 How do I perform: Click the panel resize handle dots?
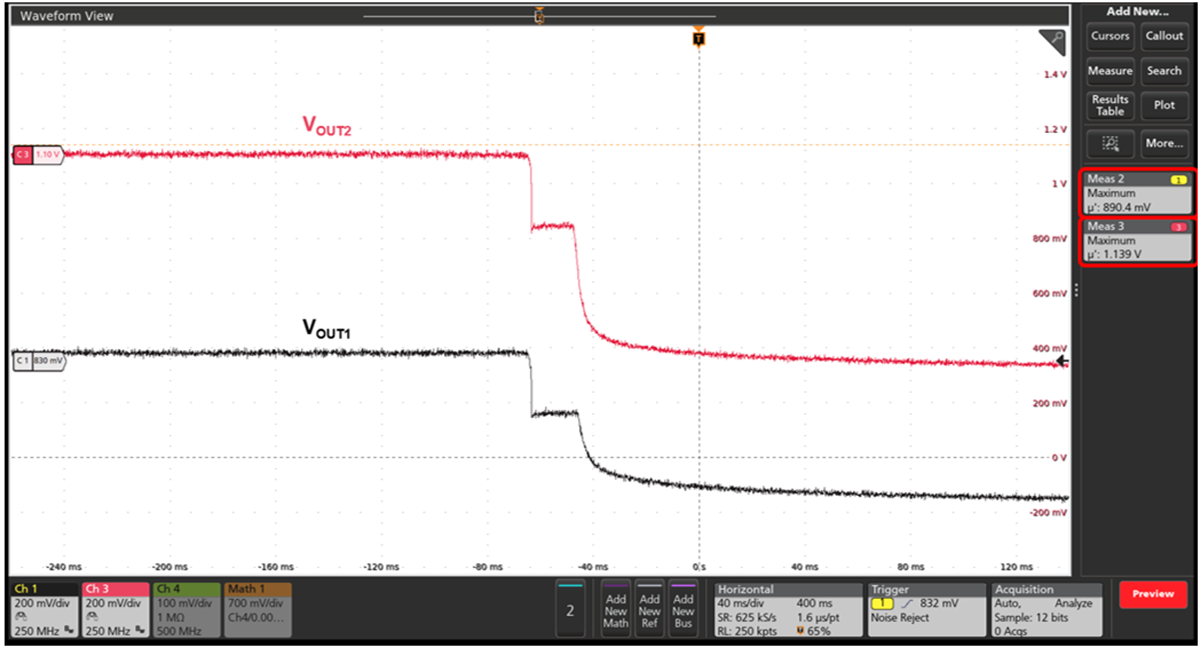pyautogui.click(x=1076, y=290)
